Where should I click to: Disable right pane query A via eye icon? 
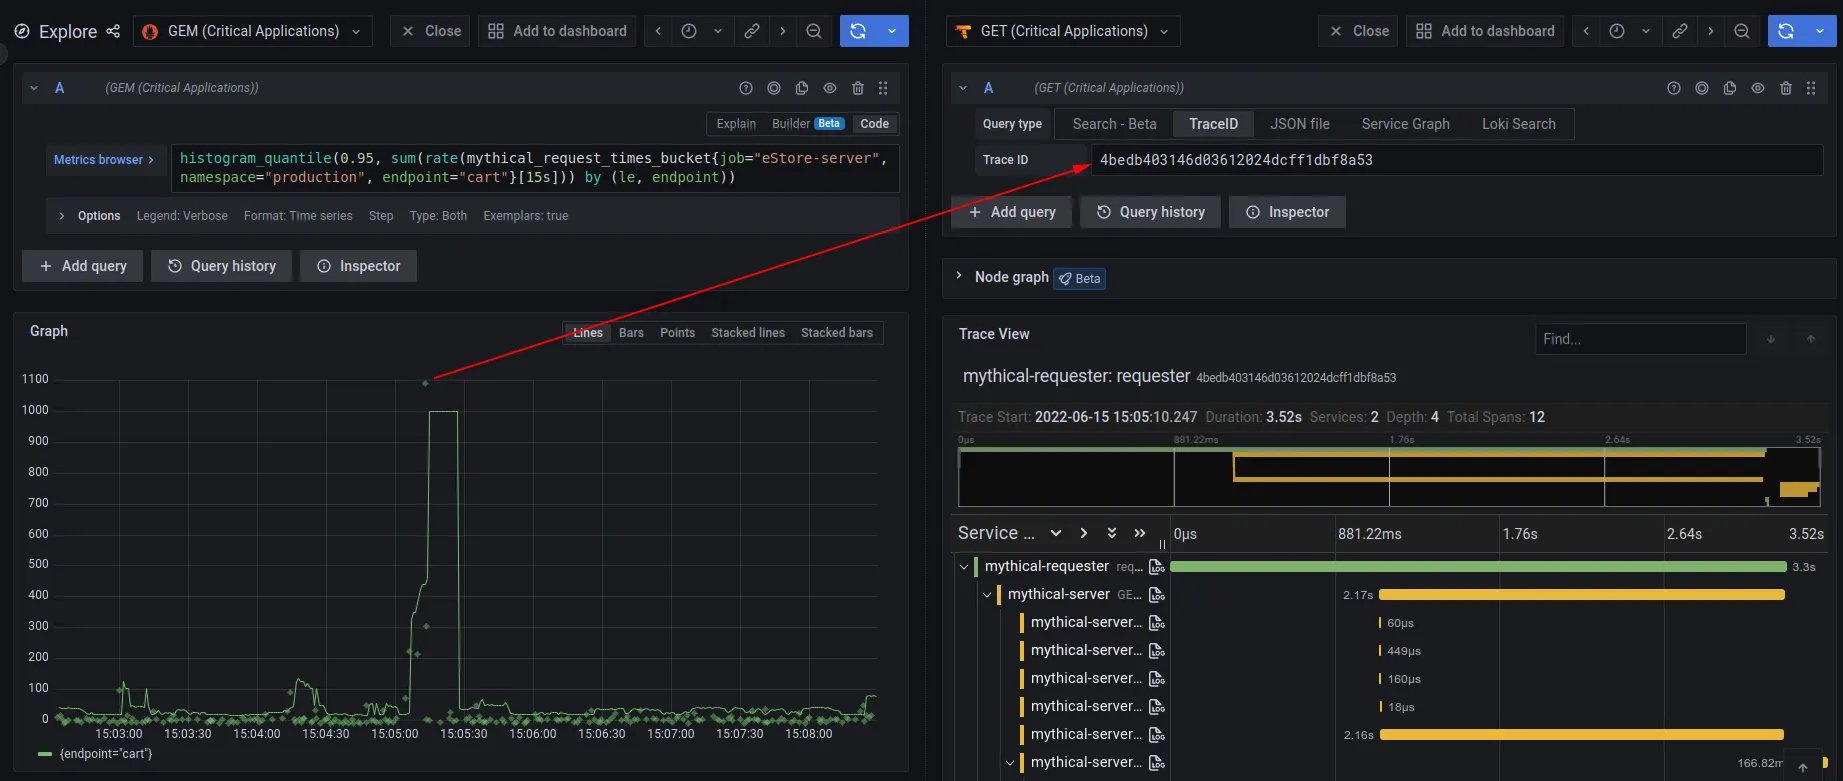[x=1758, y=88]
